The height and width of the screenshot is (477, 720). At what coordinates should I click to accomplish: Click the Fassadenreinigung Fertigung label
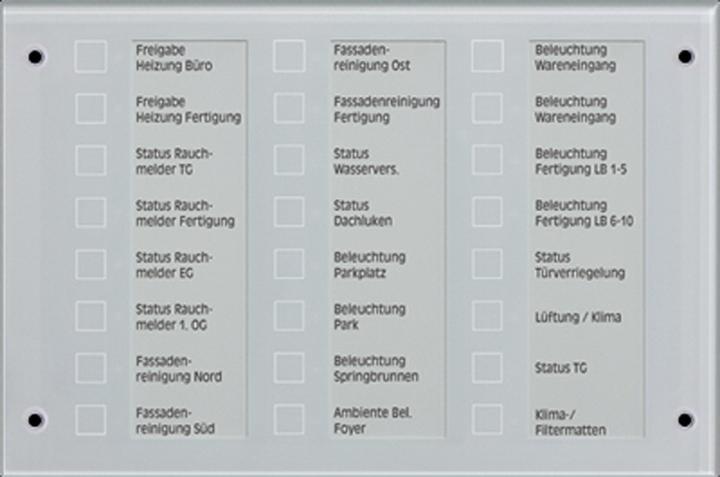(386, 109)
